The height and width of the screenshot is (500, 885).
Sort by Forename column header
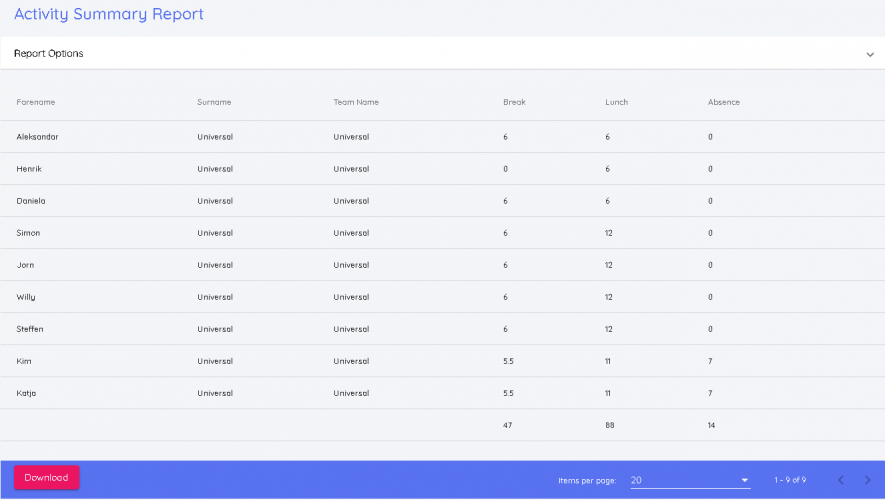(x=36, y=102)
